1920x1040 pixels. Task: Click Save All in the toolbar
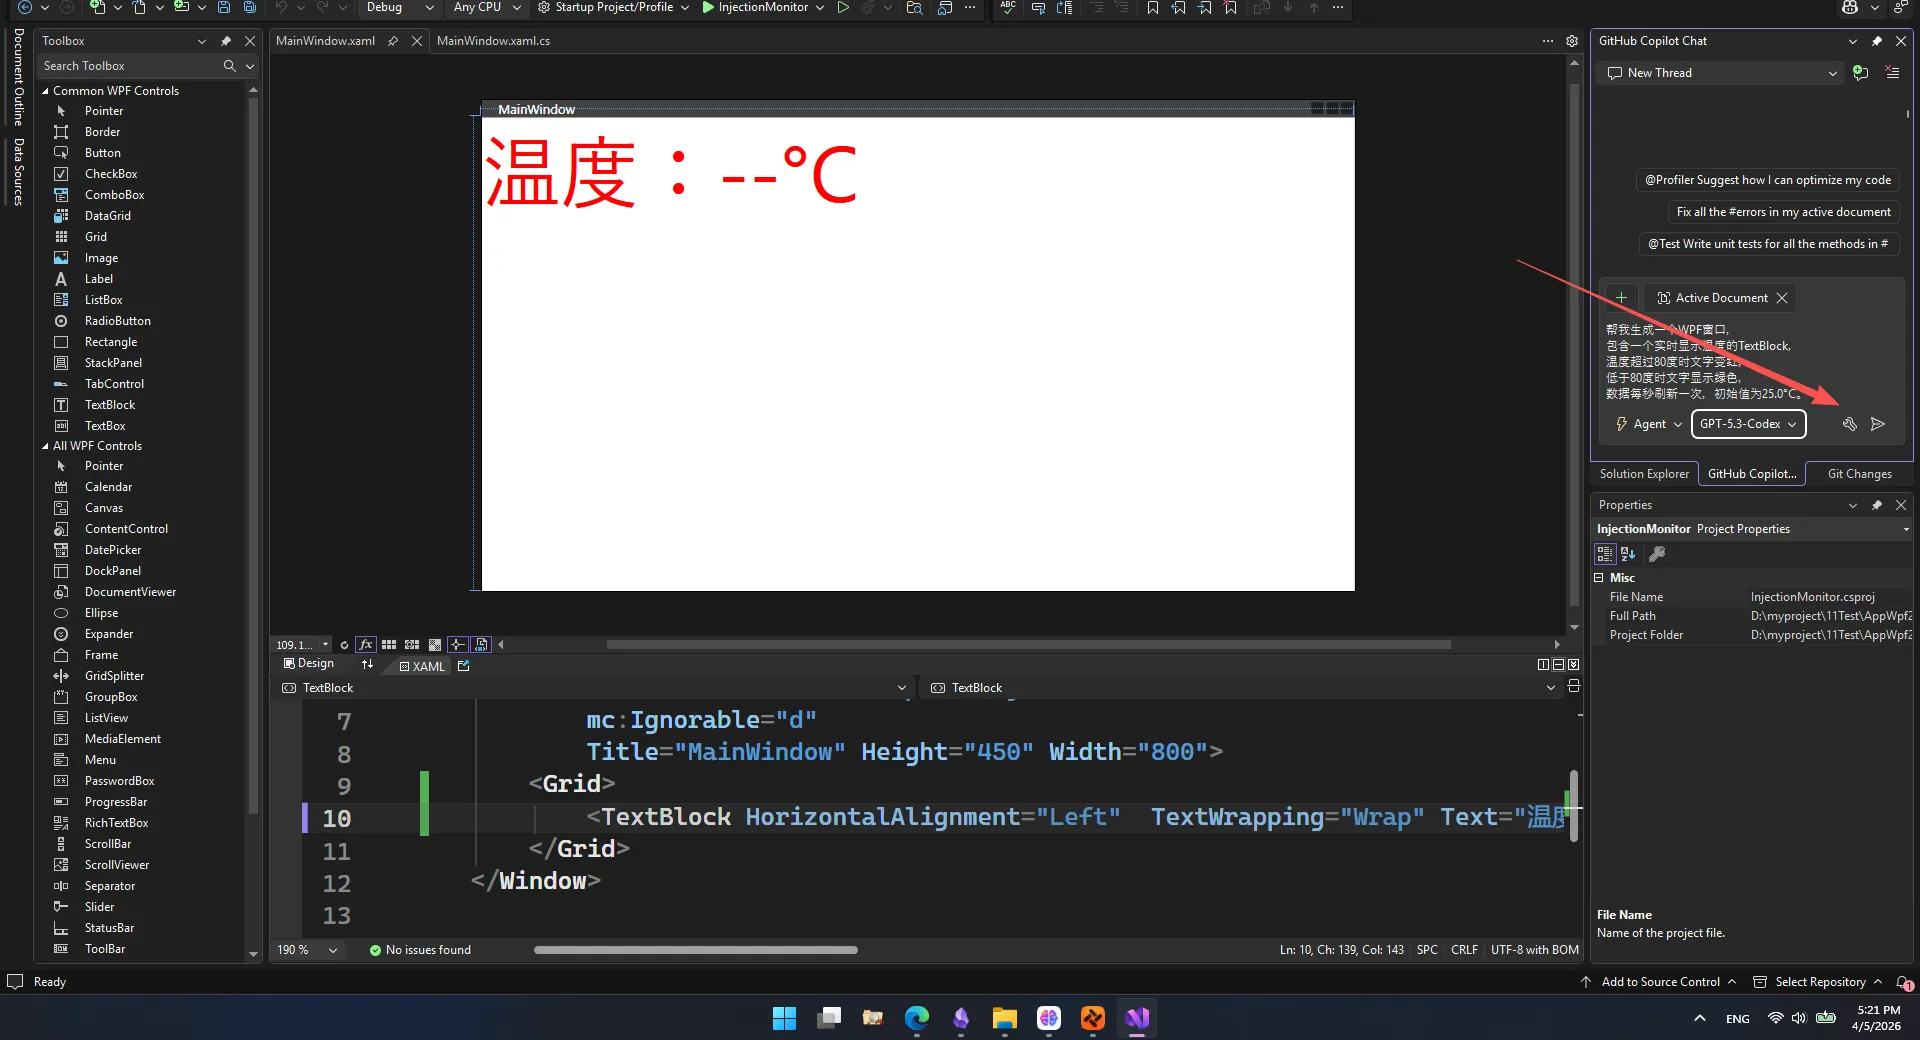tap(249, 8)
